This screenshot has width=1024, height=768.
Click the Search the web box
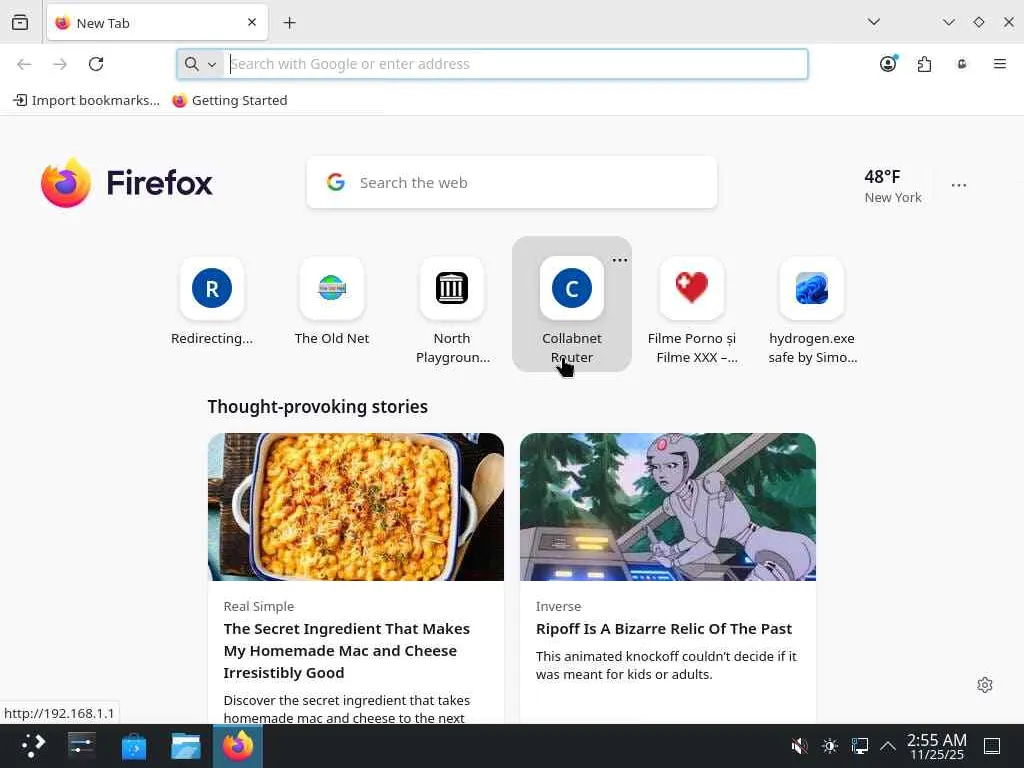click(512, 182)
